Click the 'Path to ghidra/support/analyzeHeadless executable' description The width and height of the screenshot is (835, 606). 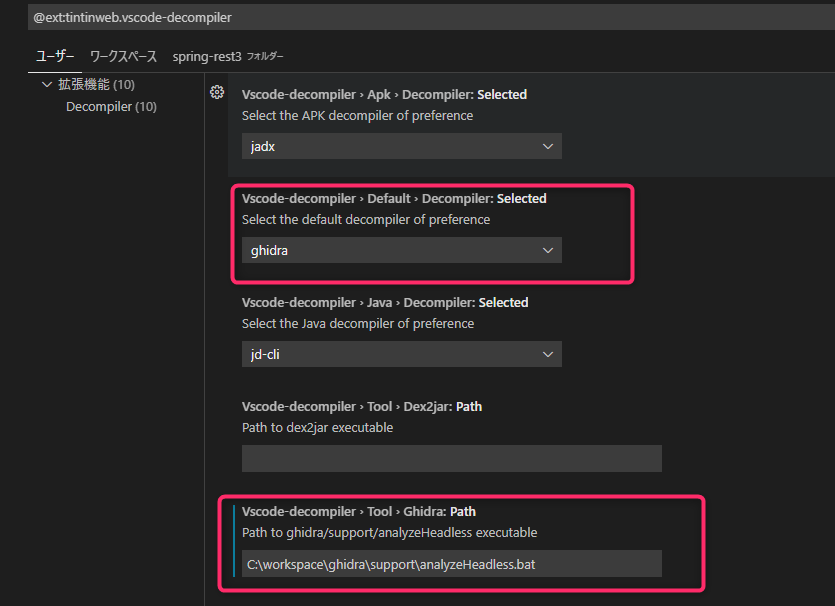(x=389, y=533)
